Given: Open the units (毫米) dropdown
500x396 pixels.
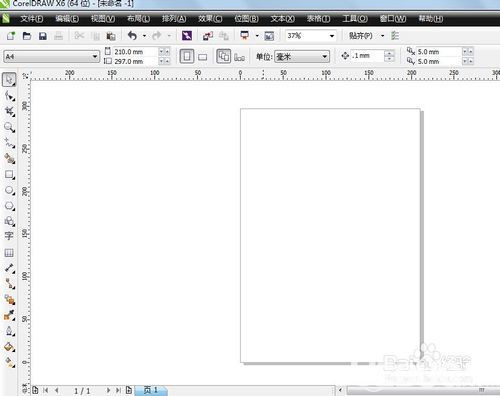Looking at the screenshot, I should 325,57.
